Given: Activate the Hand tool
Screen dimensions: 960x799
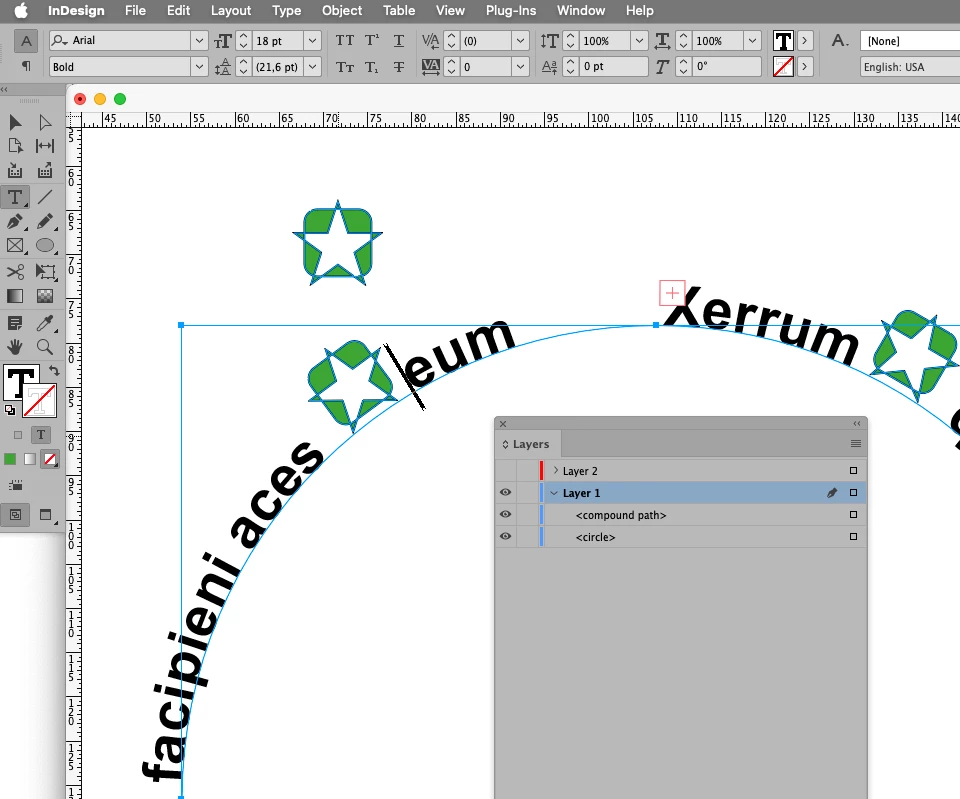Looking at the screenshot, I should pyautogui.click(x=15, y=347).
